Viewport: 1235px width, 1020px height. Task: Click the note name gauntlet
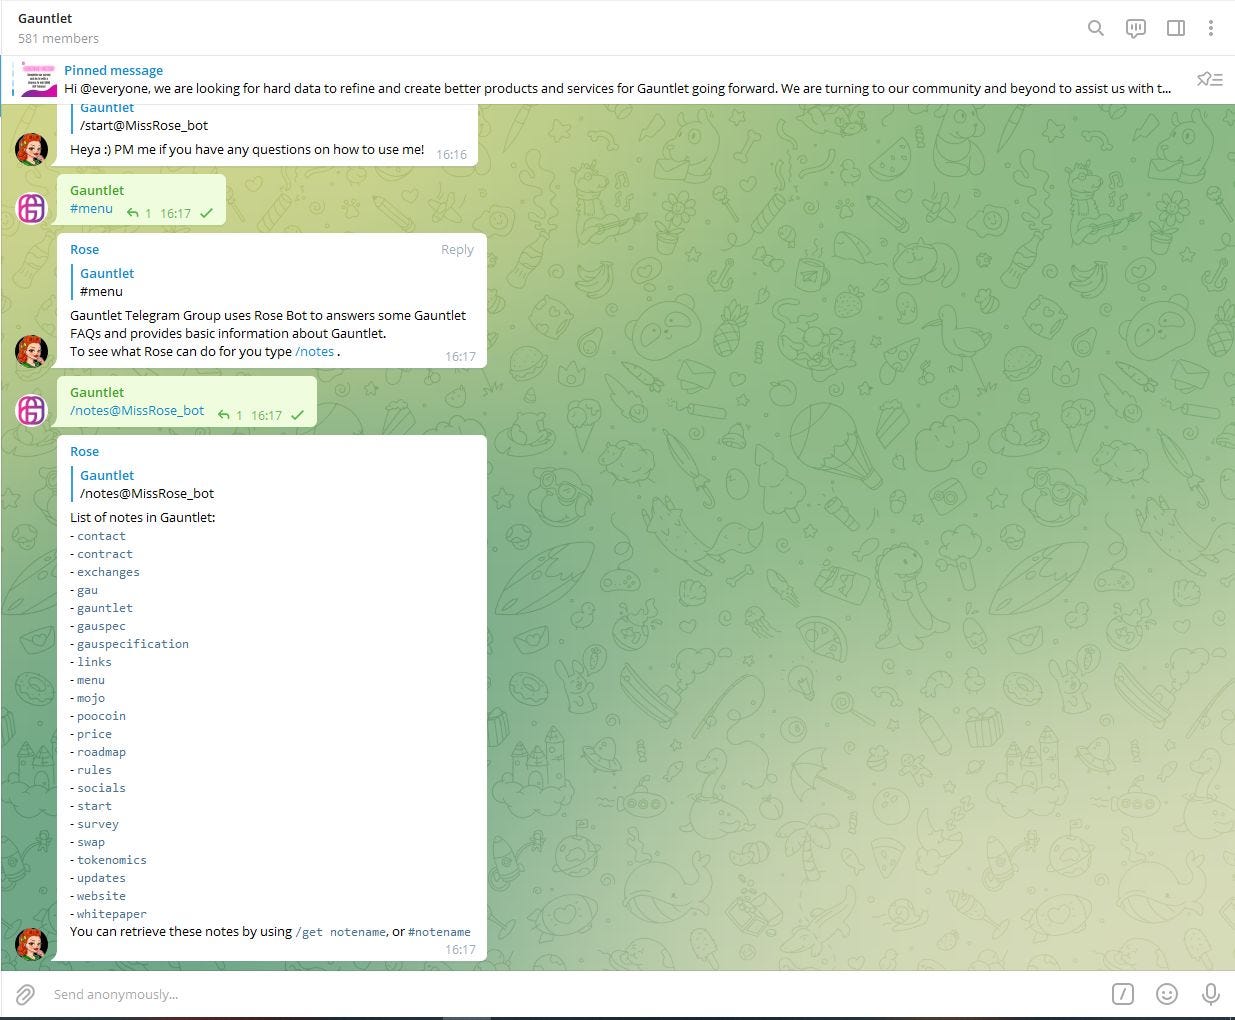click(105, 608)
